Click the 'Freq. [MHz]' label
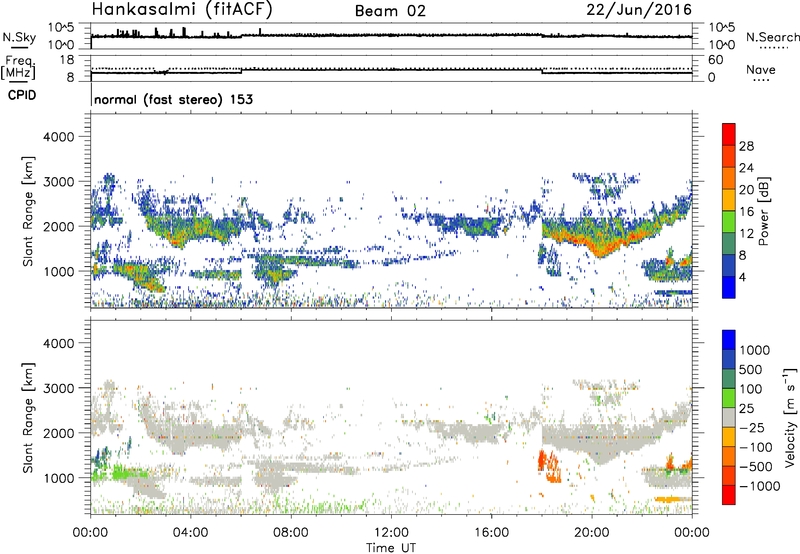The width and height of the screenshot is (800, 554). coord(18,68)
